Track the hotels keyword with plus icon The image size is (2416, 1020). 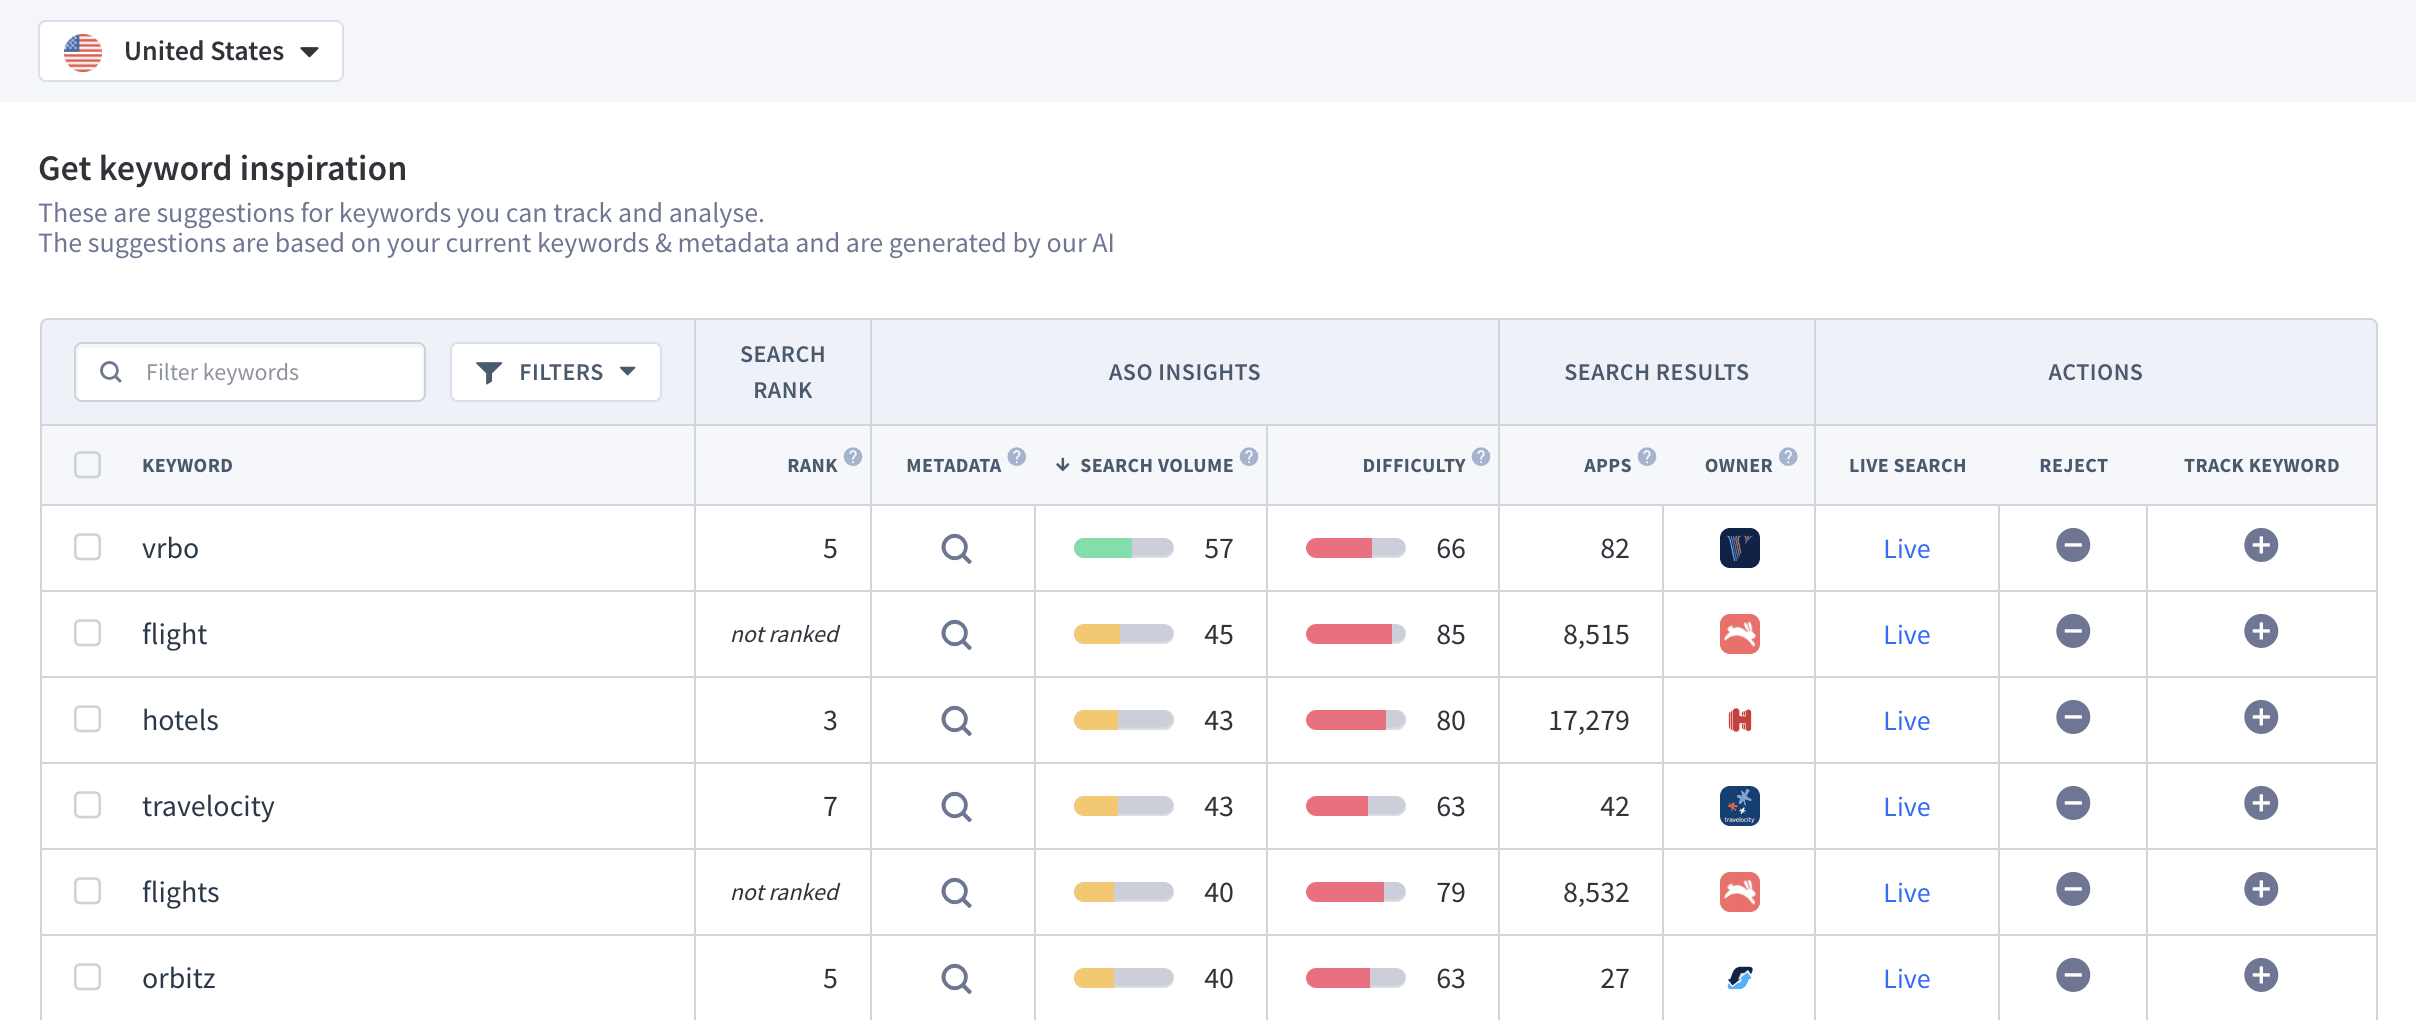click(x=2261, y=717)
